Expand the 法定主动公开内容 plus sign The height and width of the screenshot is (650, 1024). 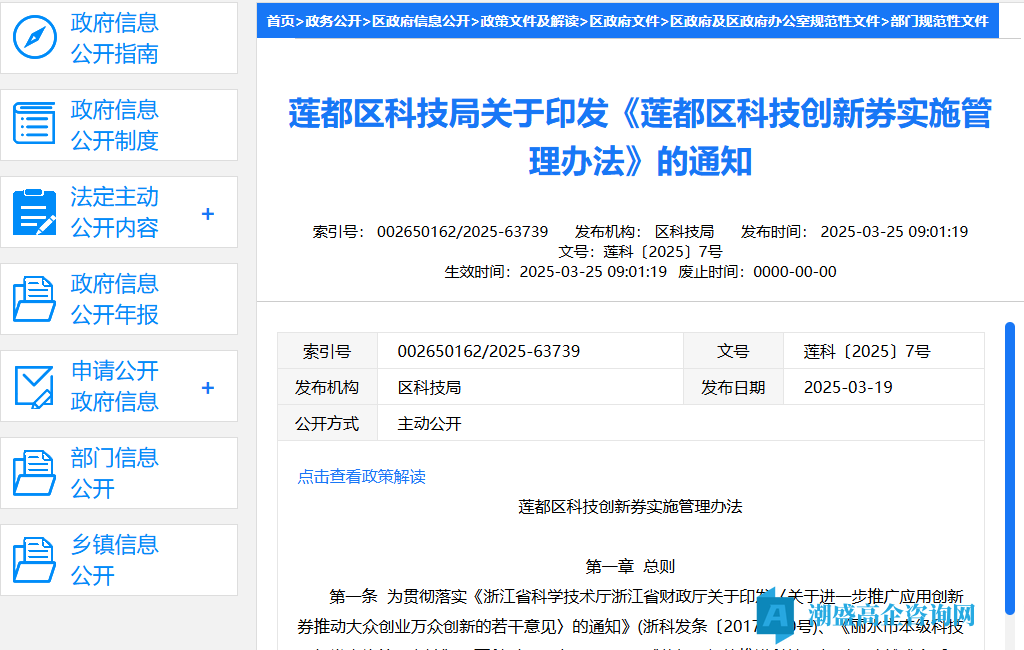[208, 213]
